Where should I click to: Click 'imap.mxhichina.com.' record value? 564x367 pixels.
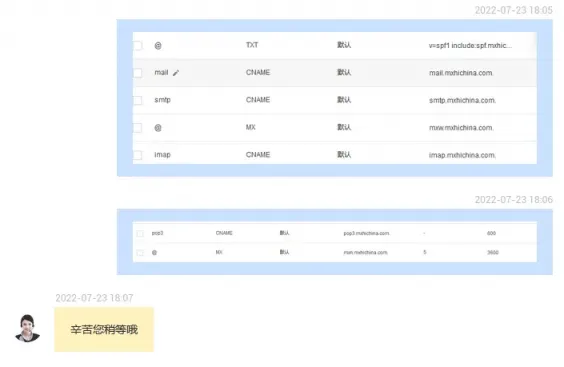pos(462,155)
